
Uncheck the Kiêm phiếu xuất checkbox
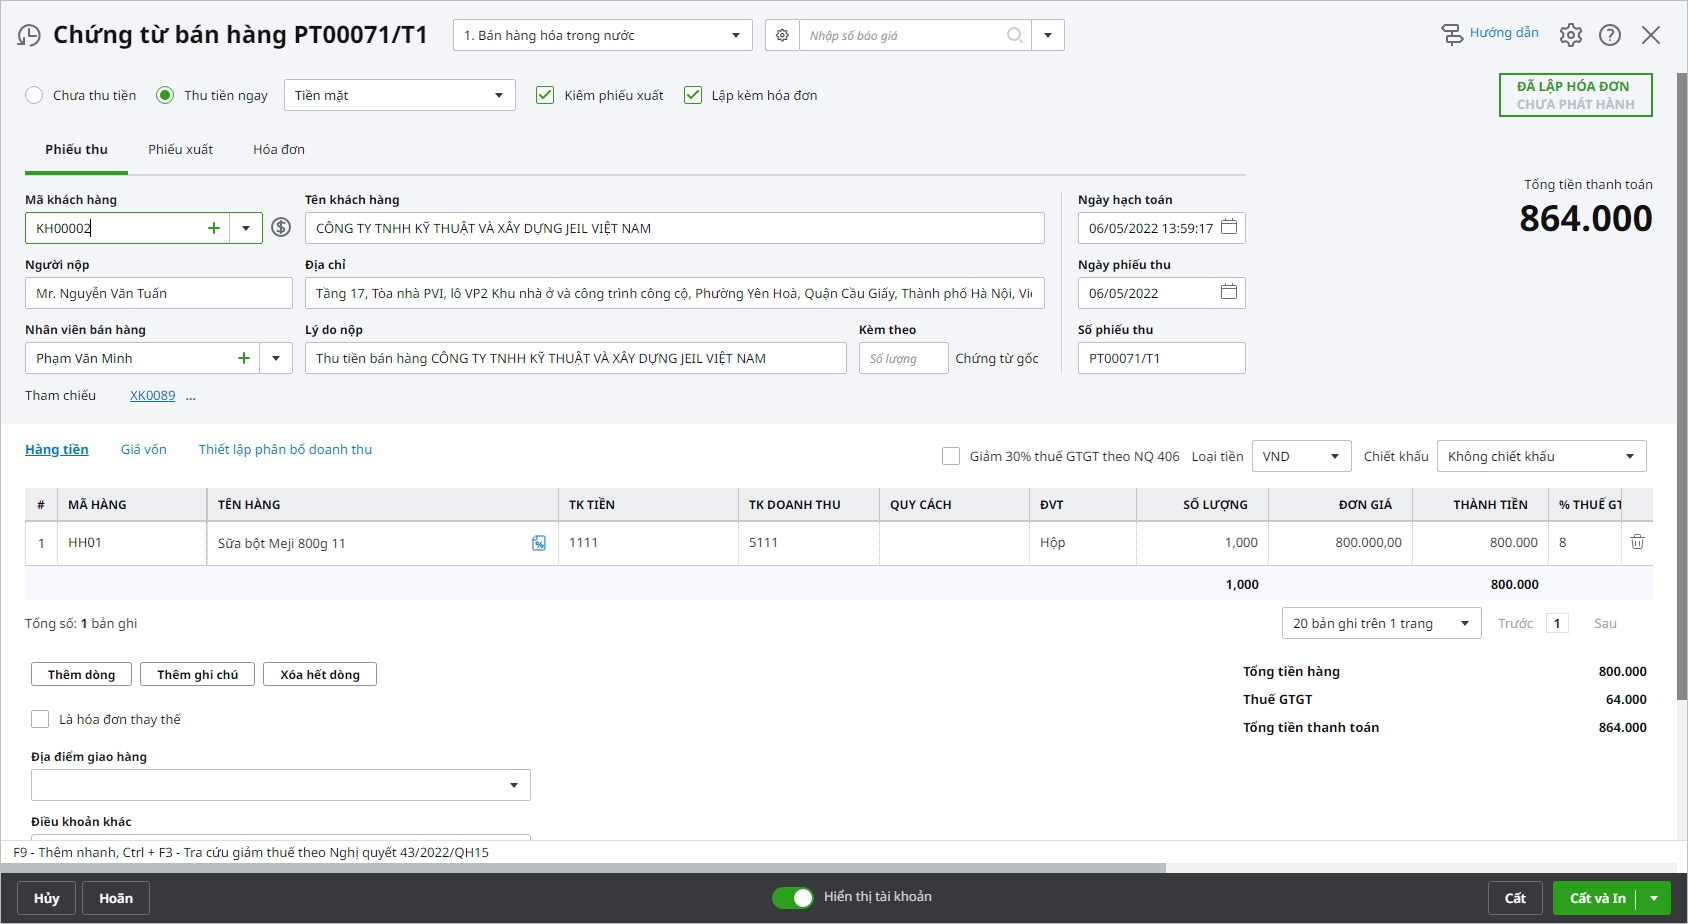coord(545,95)
